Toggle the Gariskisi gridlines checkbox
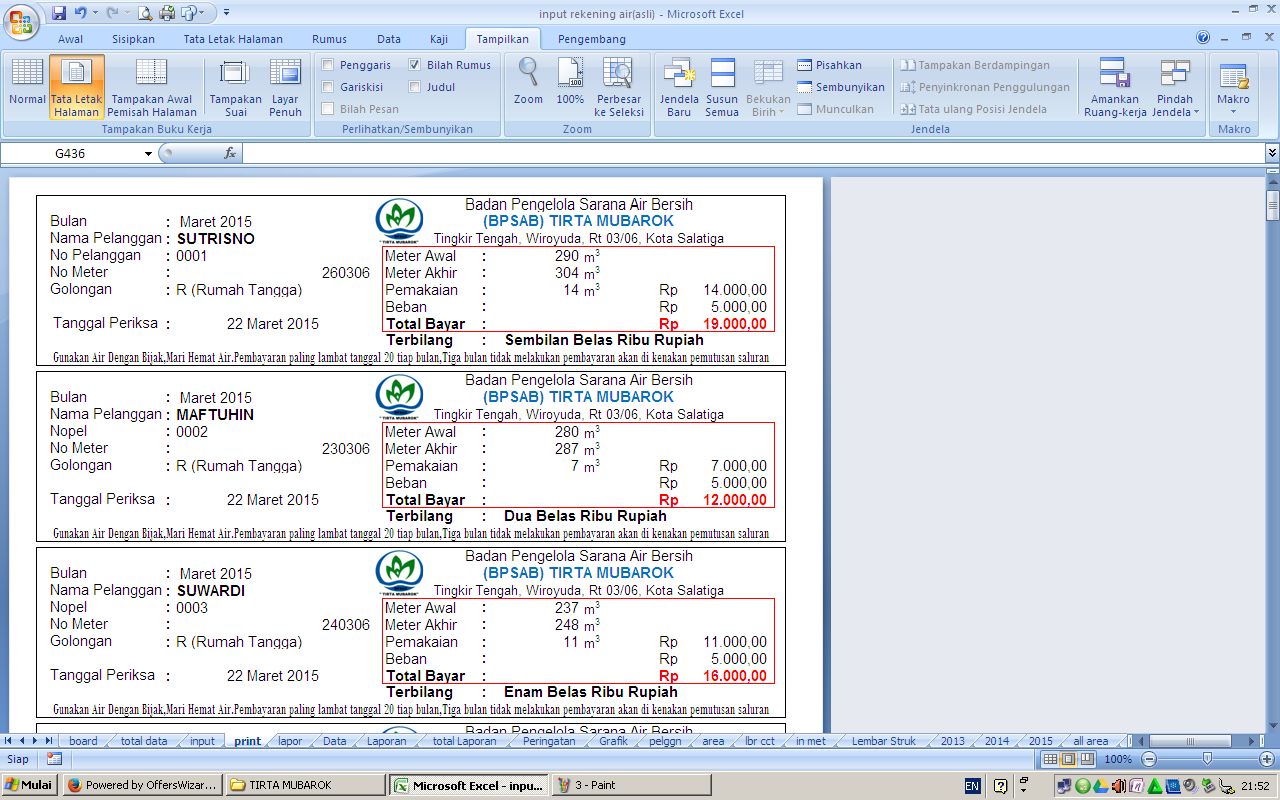This screenshot has height=800, width=1280. click(328, 87)
